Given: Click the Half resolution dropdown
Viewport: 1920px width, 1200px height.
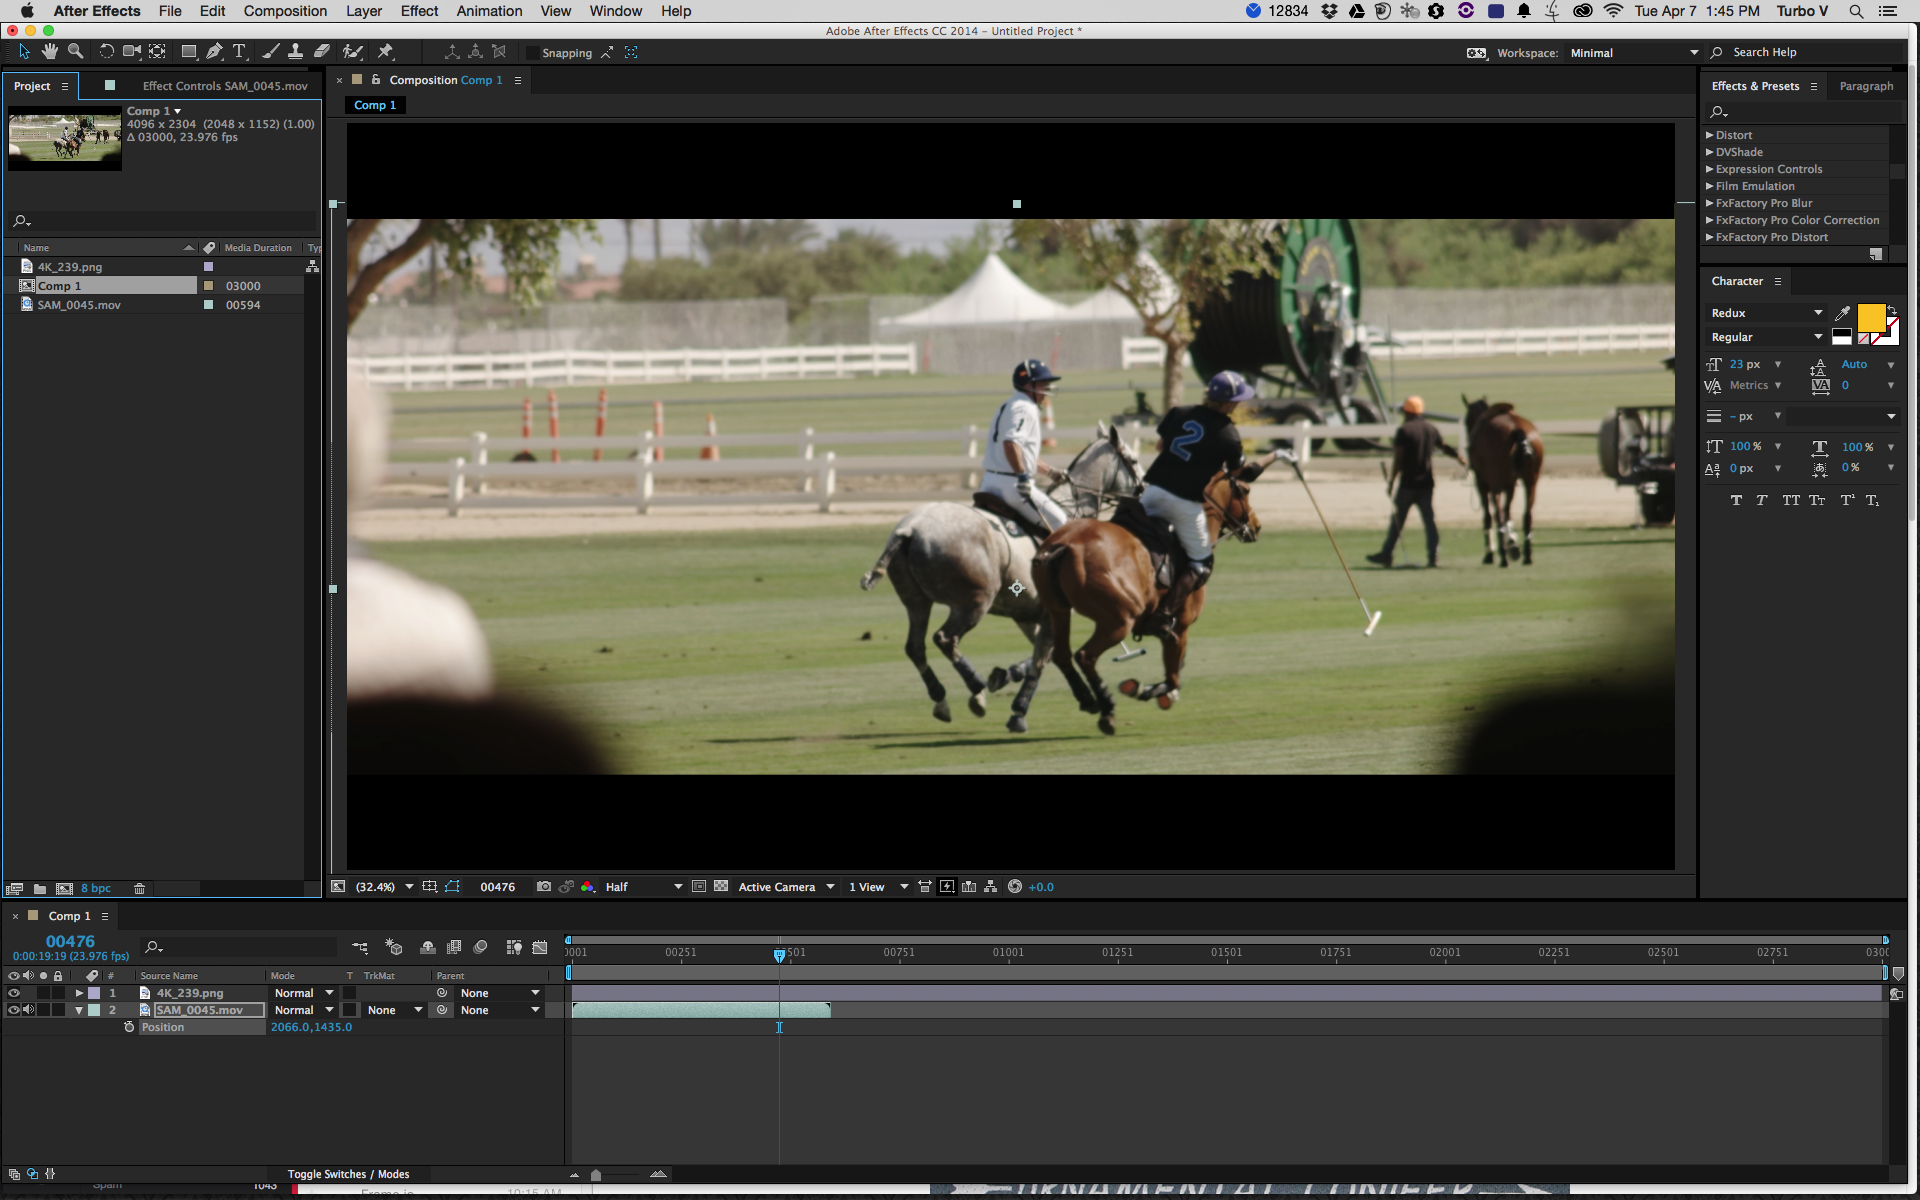Looking at the screenshot, I should click(639, 886).
